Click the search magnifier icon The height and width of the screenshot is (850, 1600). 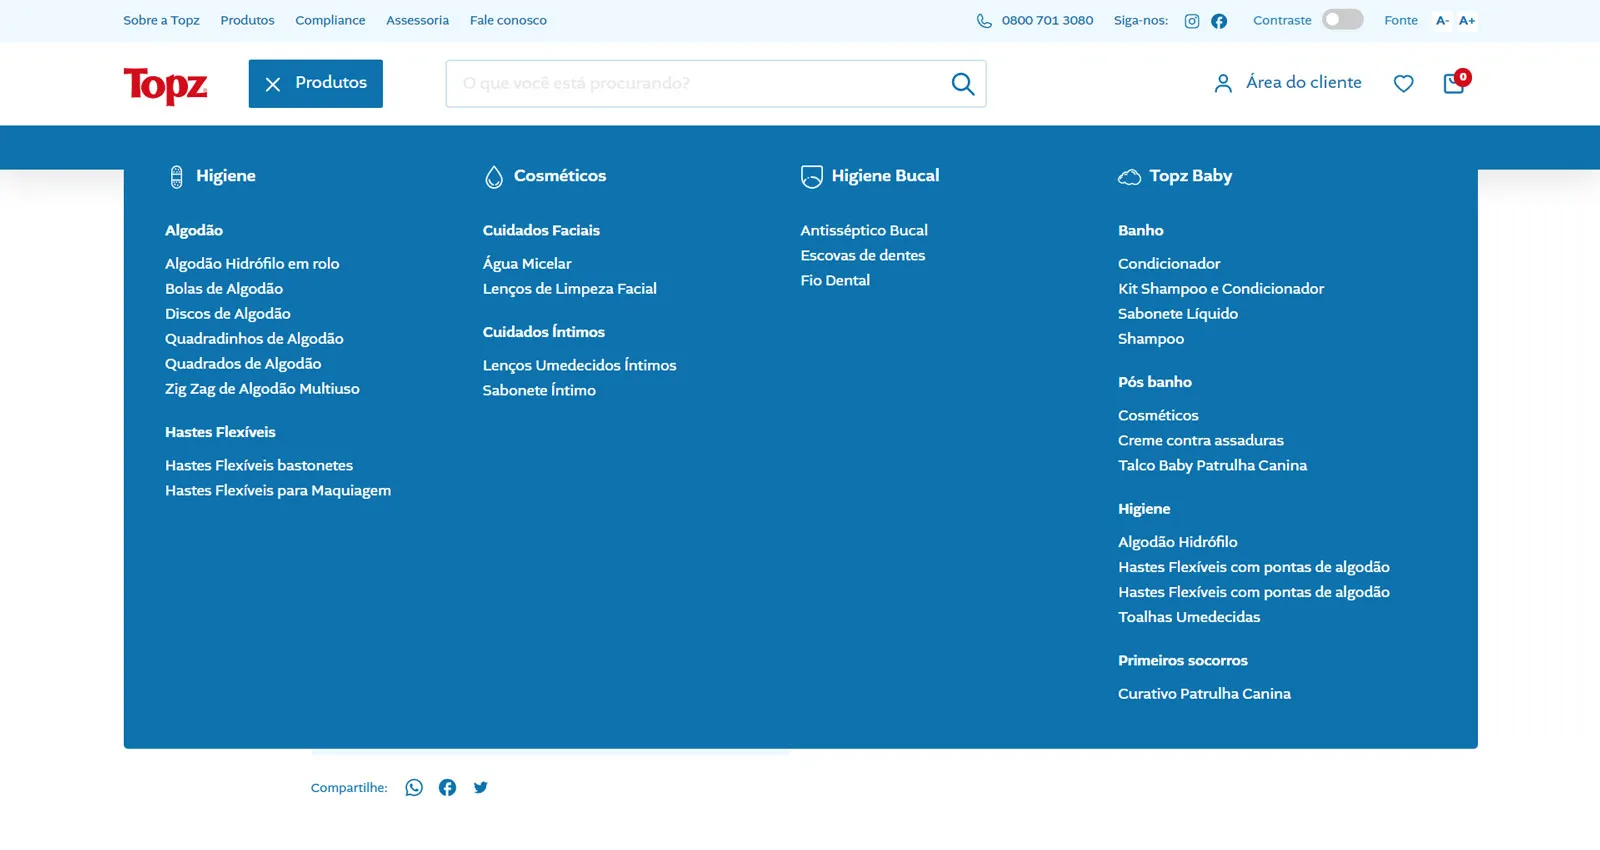pyautogui.click(x=962, y=84)
